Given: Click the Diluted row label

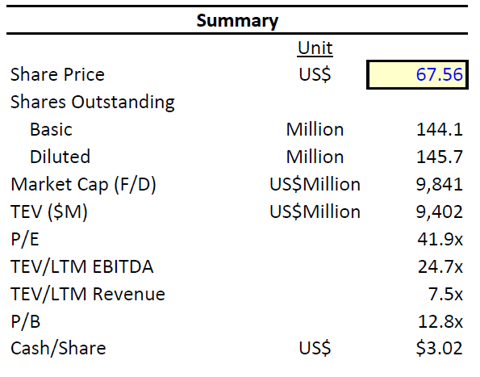Looking at the screenshot, I should pos(60,157).
